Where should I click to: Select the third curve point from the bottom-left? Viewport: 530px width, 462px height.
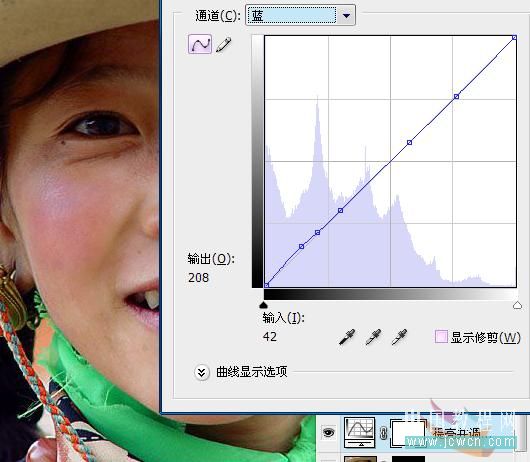point(340,211)
